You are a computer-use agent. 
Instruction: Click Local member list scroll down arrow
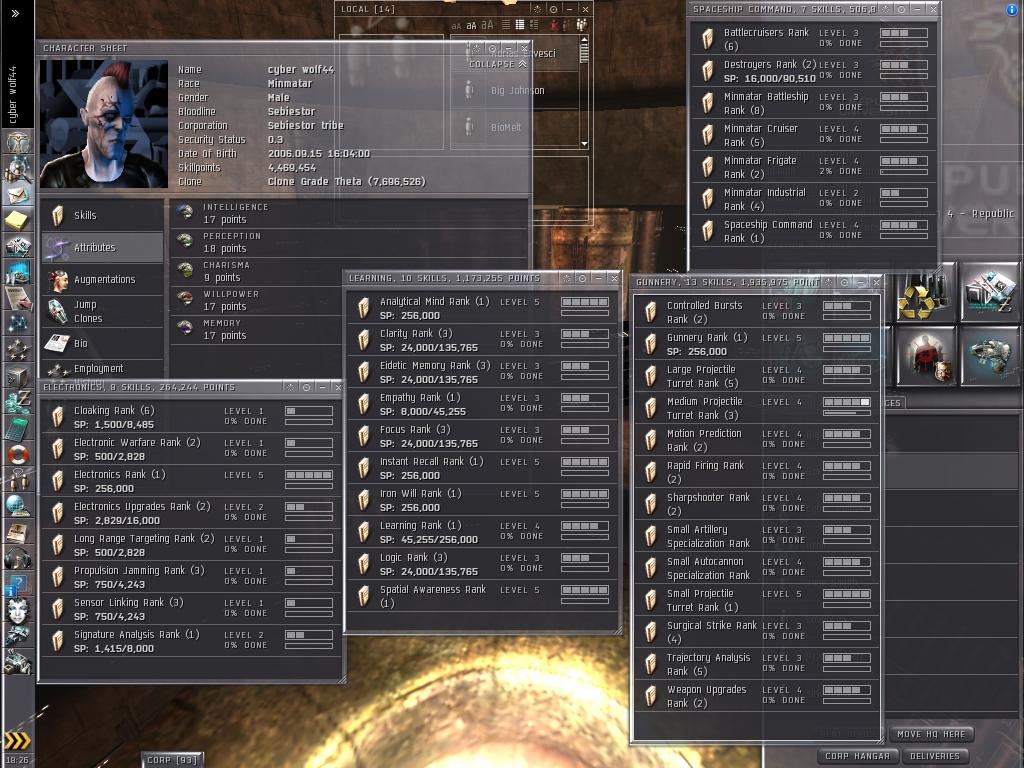pos(584,144)
